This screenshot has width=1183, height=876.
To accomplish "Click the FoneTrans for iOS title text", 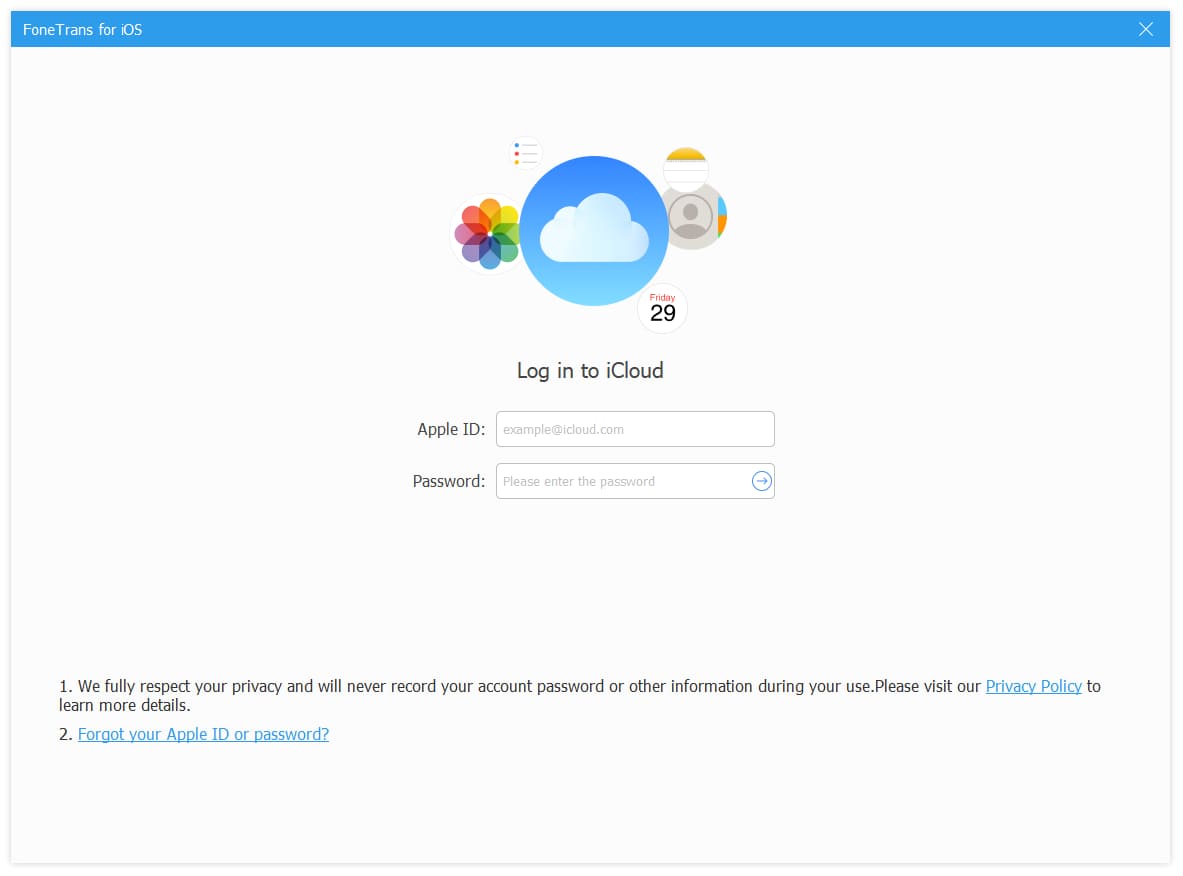I will [x=82, y=29].
